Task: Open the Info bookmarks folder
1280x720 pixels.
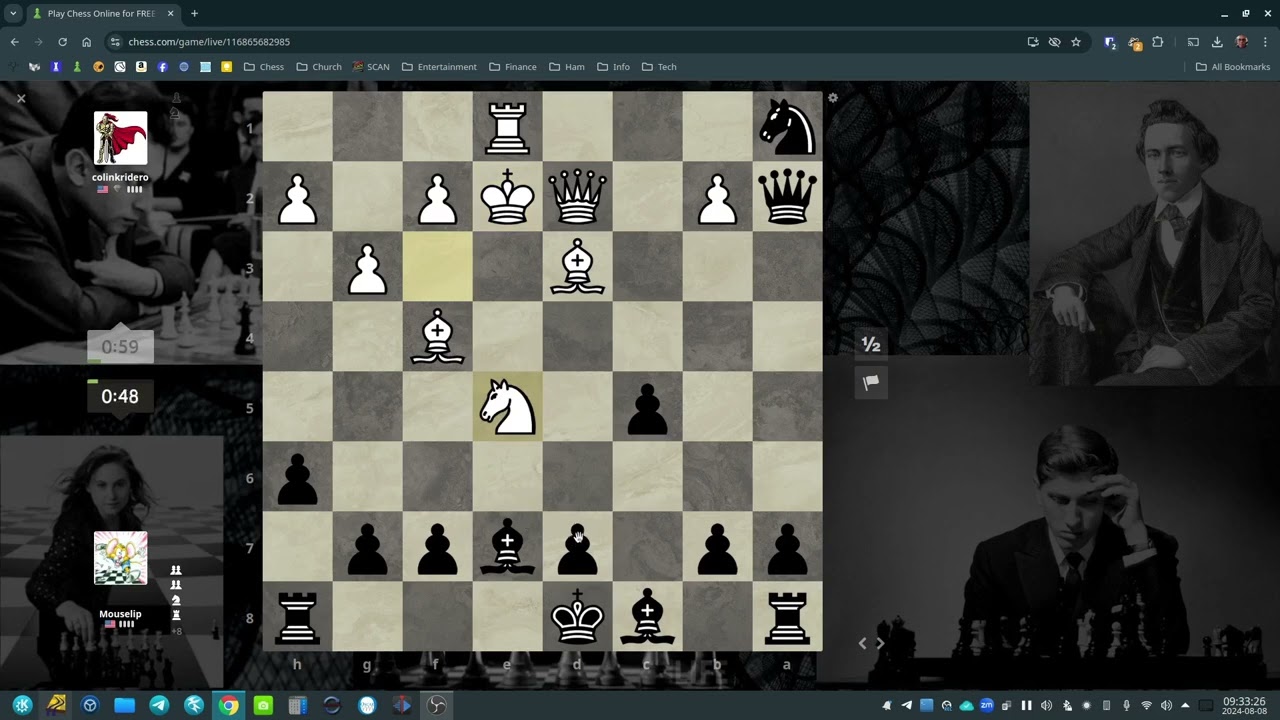Action: coord(613,67)
